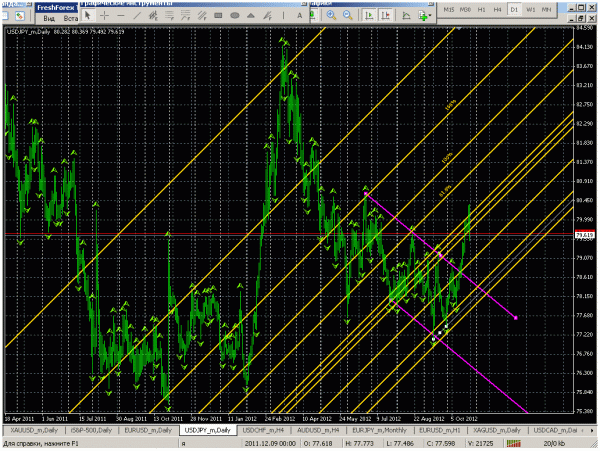This screenshot has height=451, width=600.
Task: Choose the text label A tool
Action: pos(299,16)
